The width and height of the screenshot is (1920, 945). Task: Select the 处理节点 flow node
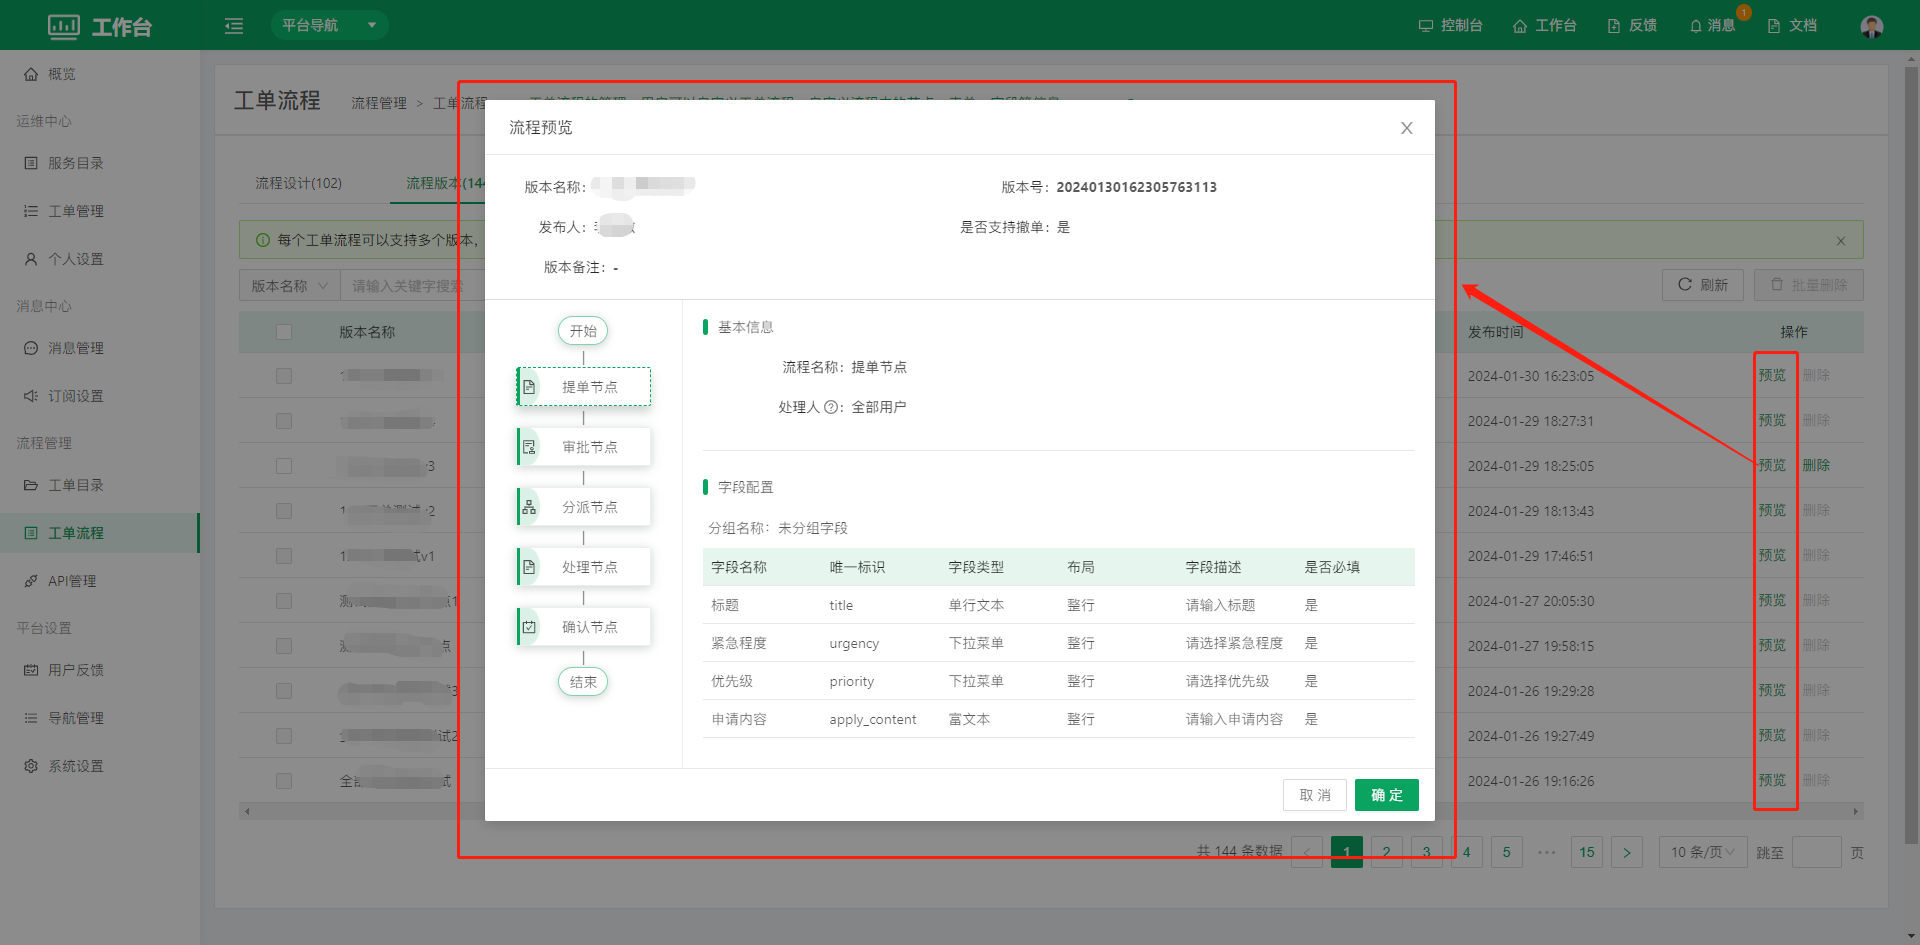tap(583, 567)
